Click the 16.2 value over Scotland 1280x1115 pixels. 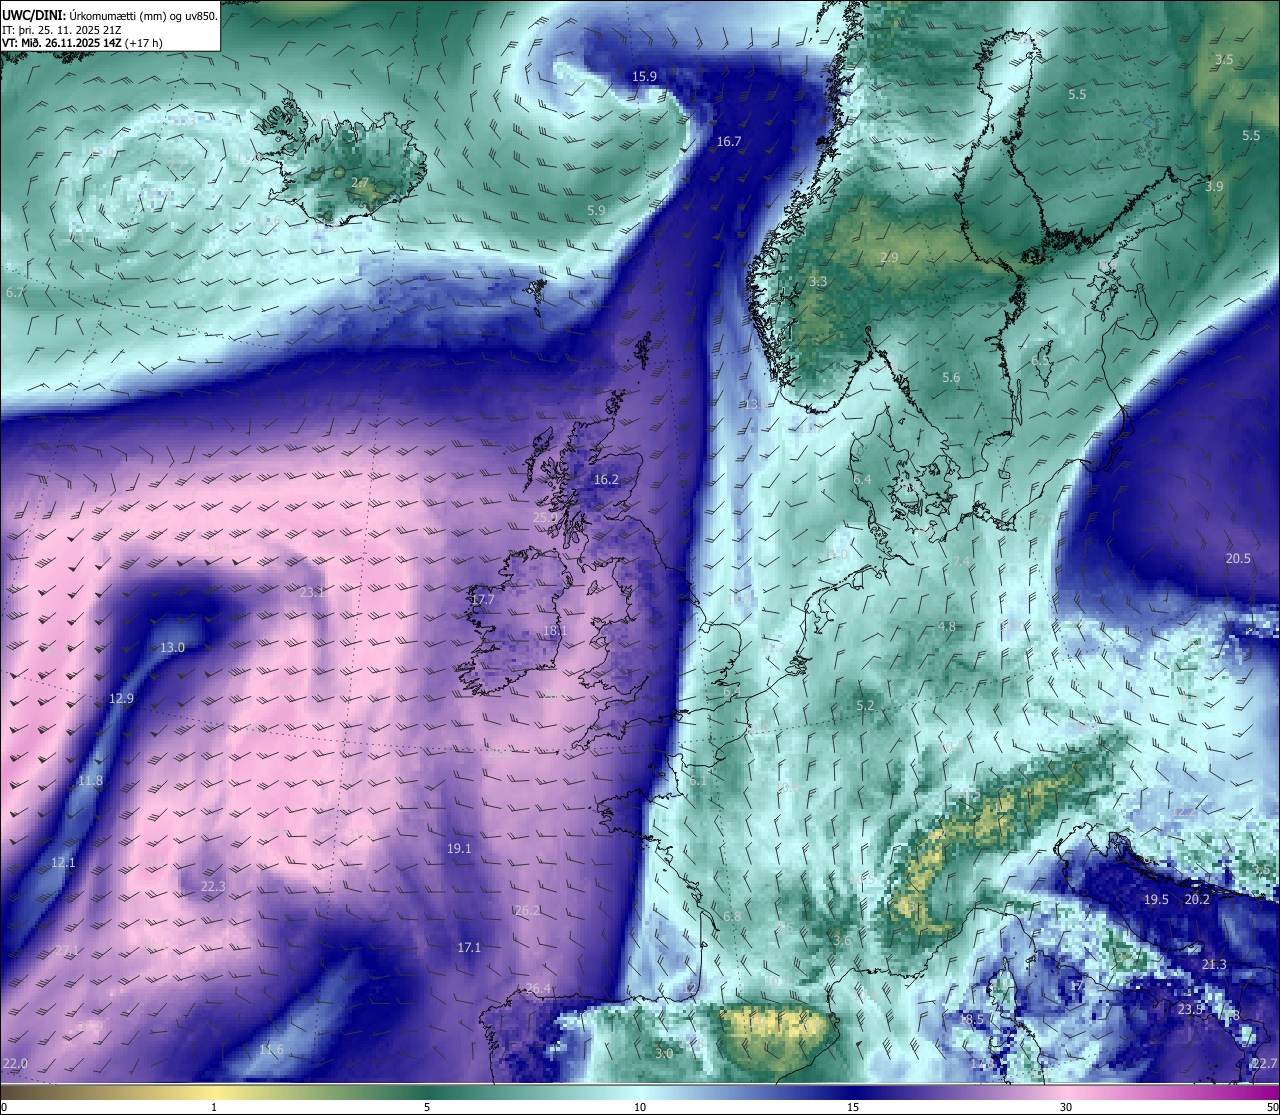pos(606,480)
